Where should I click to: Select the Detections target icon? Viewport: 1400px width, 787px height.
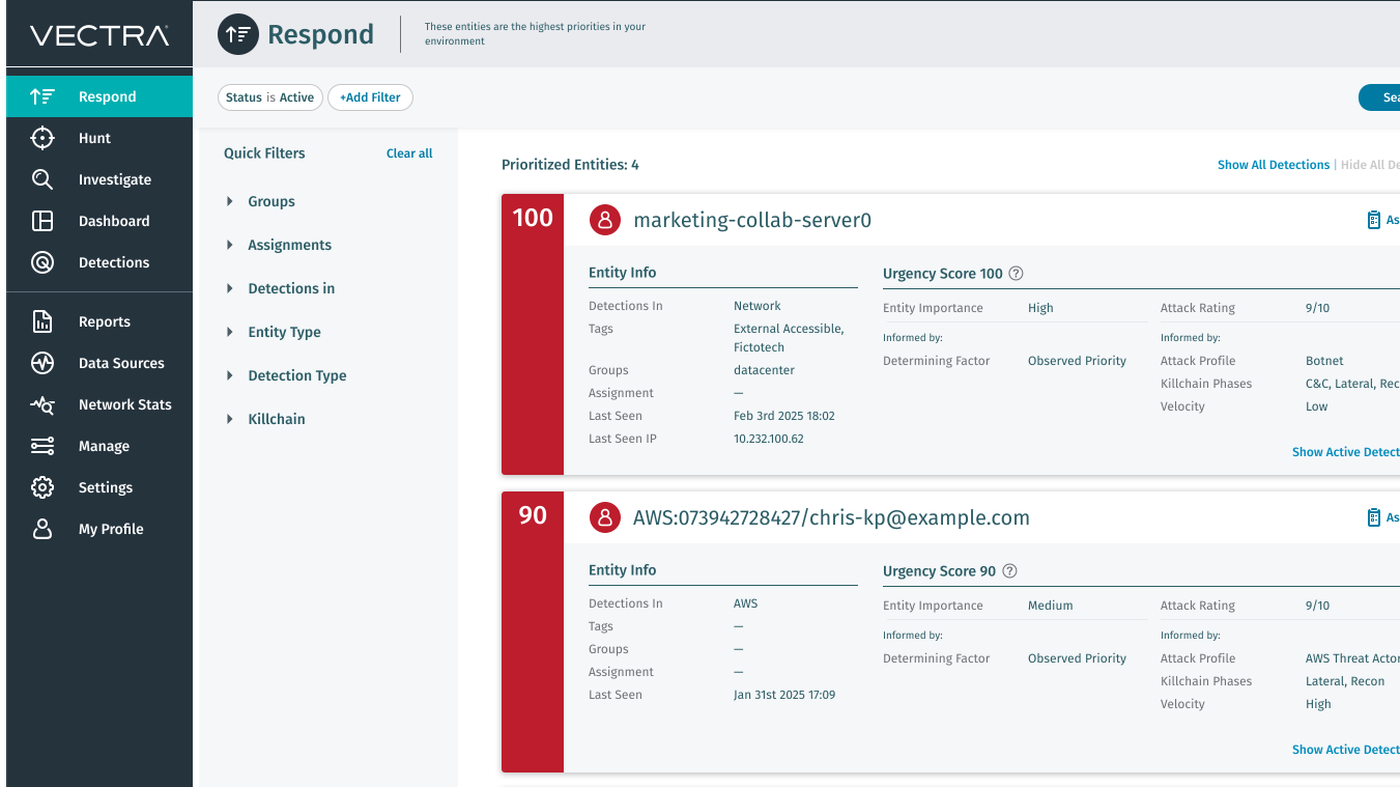click(x=42, y=263)
